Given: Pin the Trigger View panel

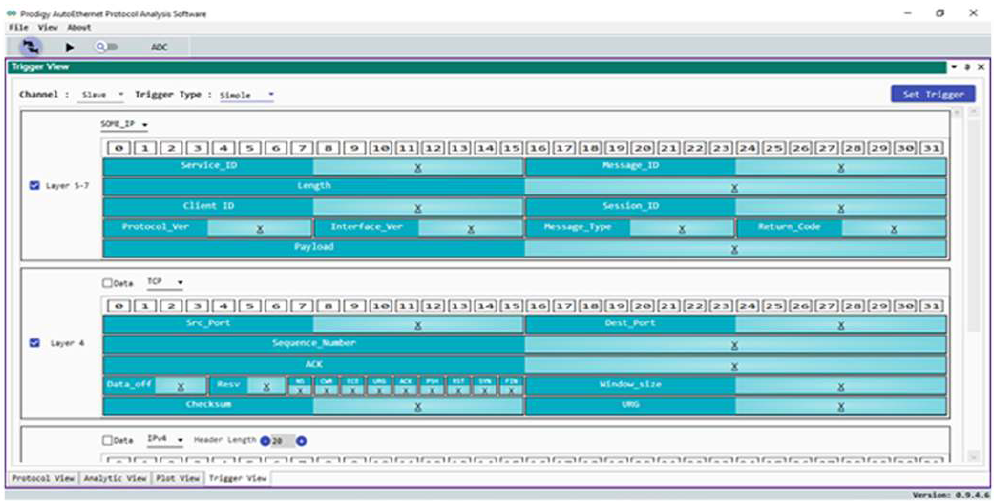Looking at the screenshot, I should tap(967, 67).
